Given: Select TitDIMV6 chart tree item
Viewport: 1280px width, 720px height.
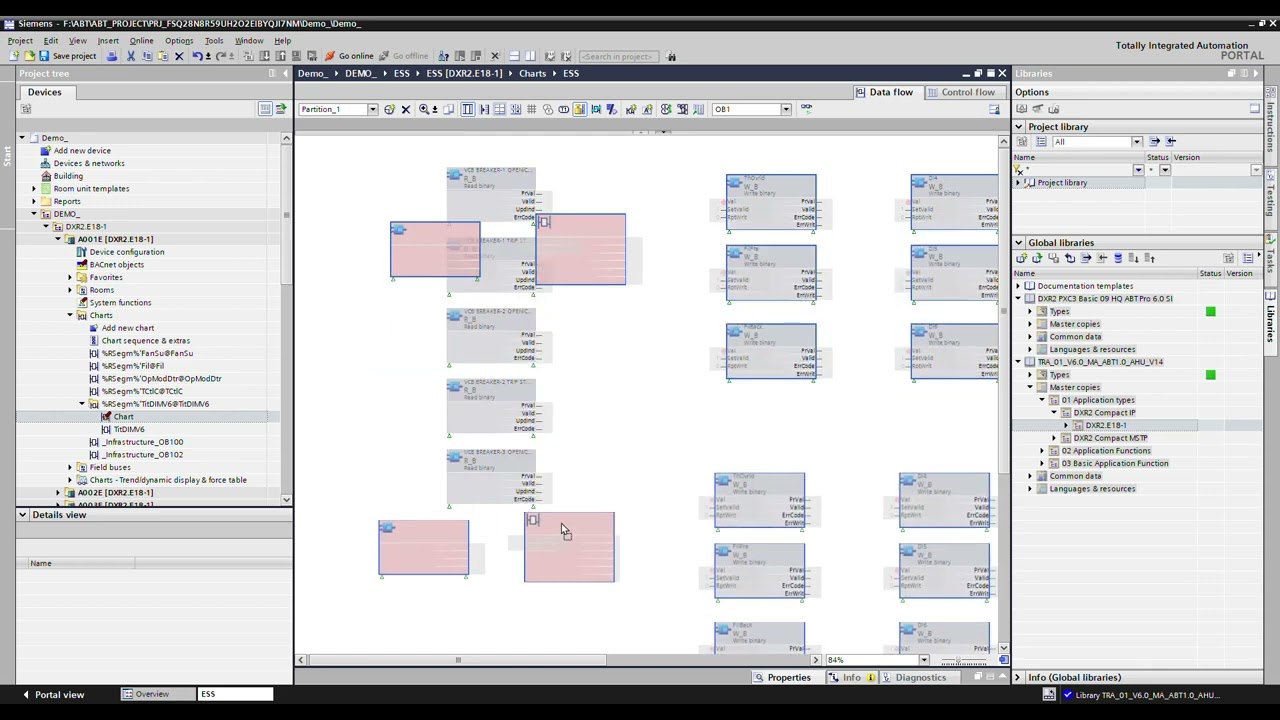Looking at the screenshot, I should (x=128, y=429).
